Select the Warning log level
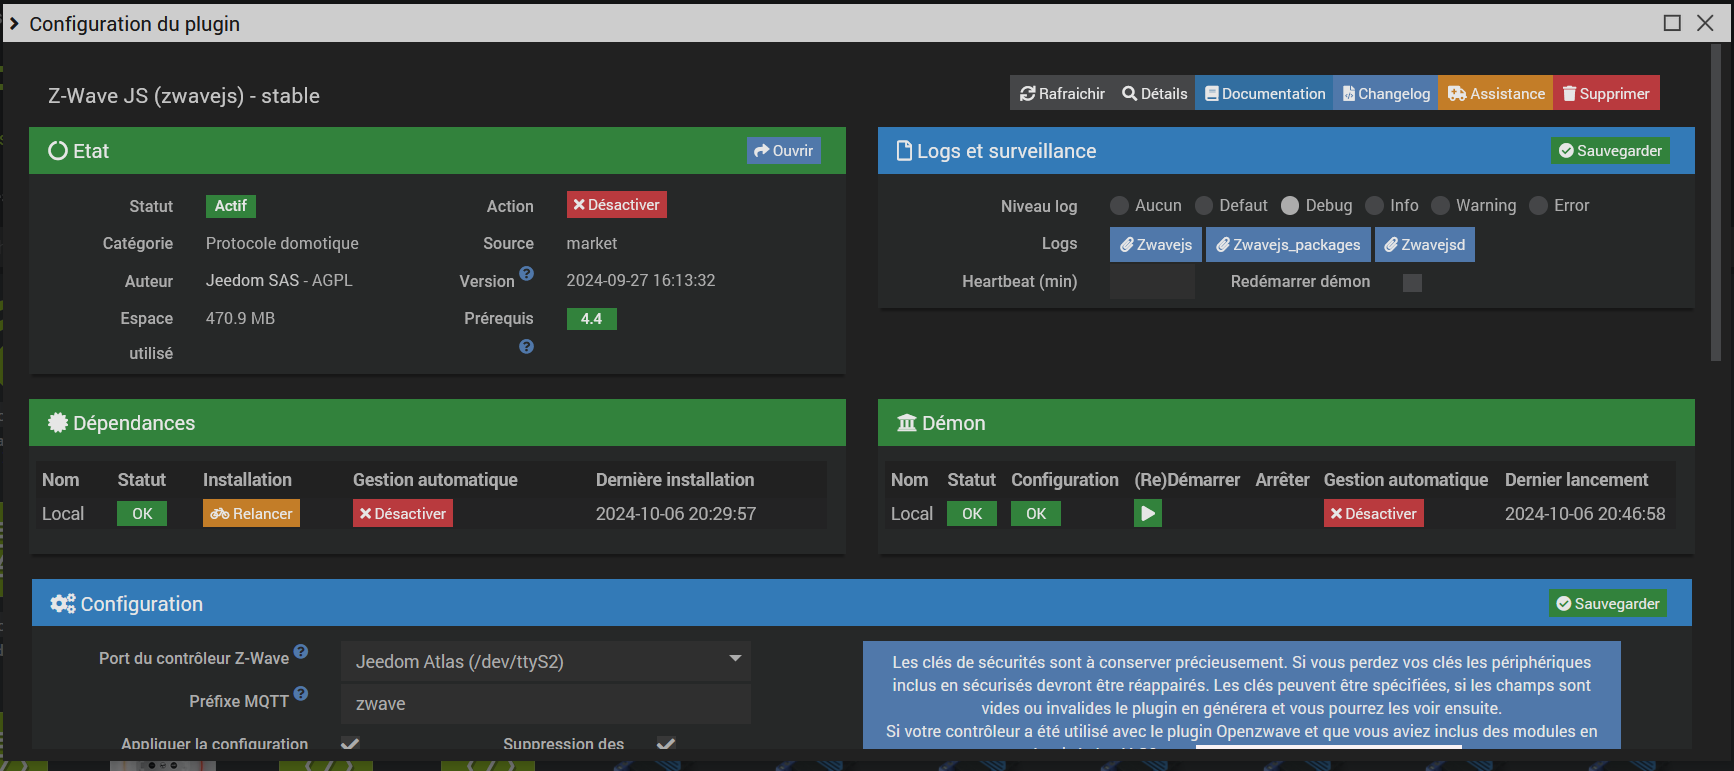Viewport: 1734px width, 771px height. coord(1440,206)
